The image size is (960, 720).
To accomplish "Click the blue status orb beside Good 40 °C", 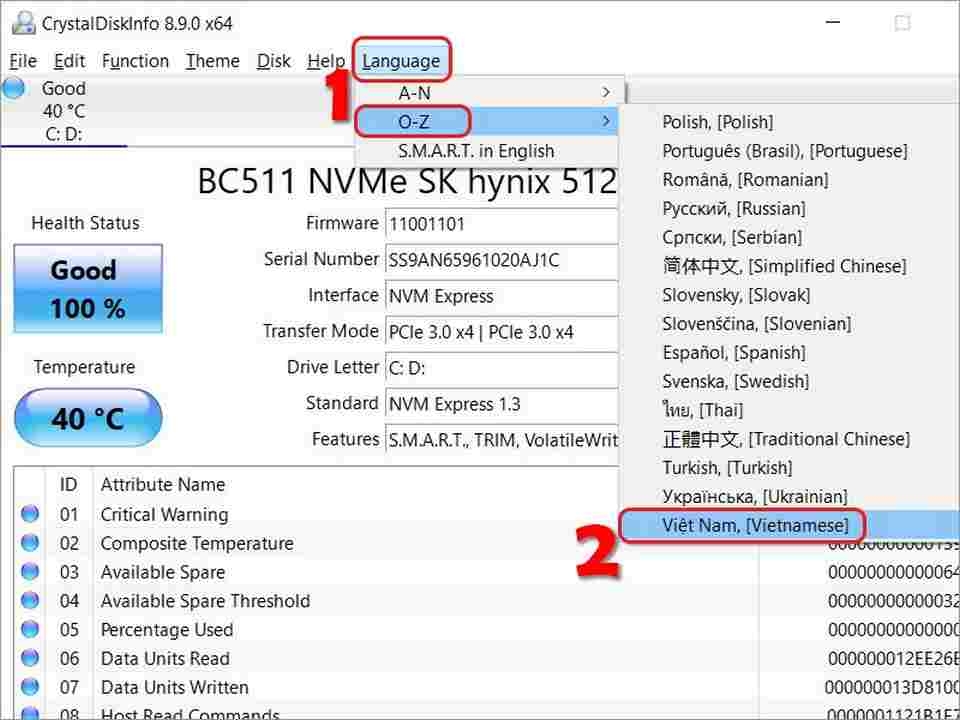I will click(13, 88).
